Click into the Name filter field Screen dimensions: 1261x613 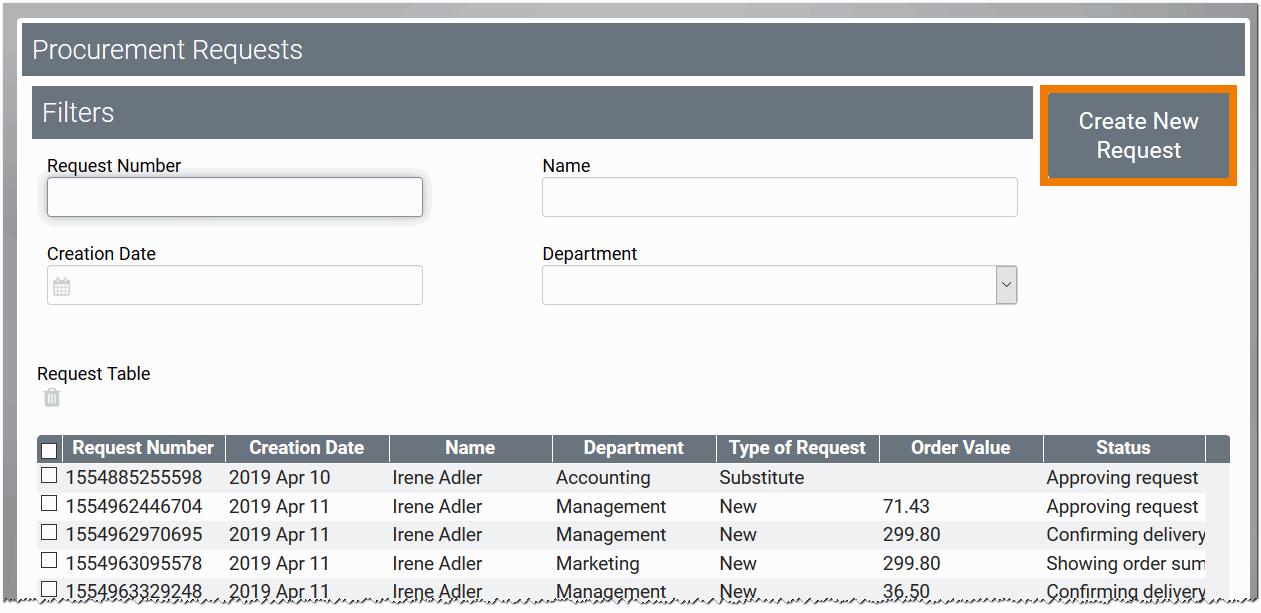pos(779,198)
